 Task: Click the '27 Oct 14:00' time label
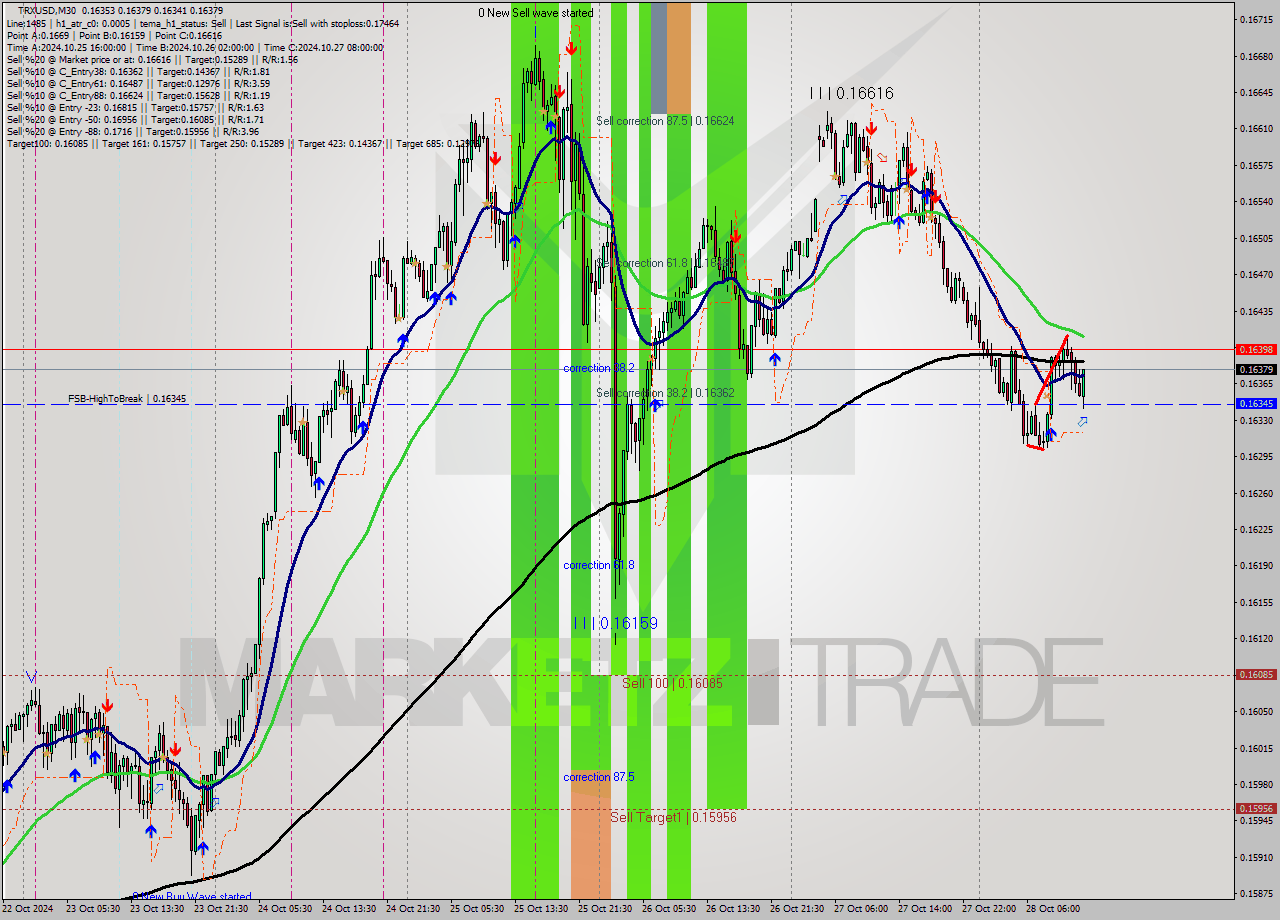coord(925,909)
